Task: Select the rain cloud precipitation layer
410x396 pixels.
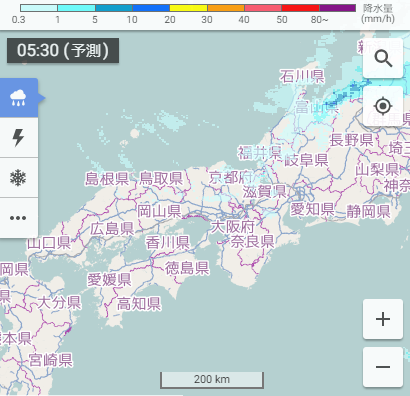Action: pos(19,98)
